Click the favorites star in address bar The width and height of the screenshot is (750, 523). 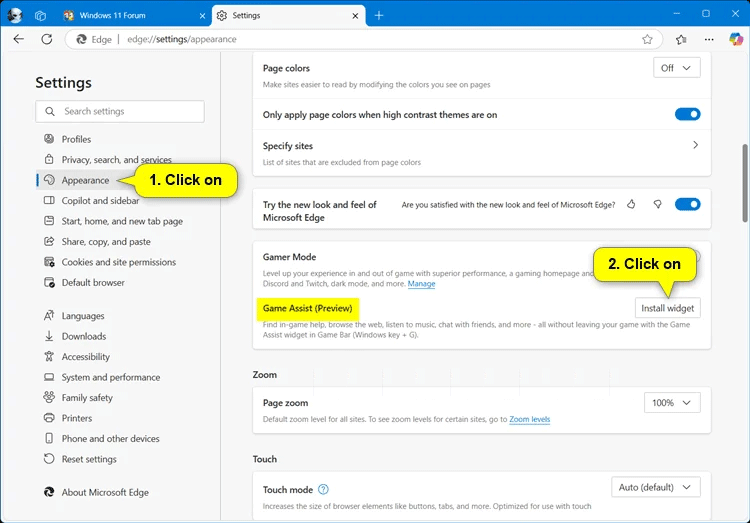click(647, 39)
